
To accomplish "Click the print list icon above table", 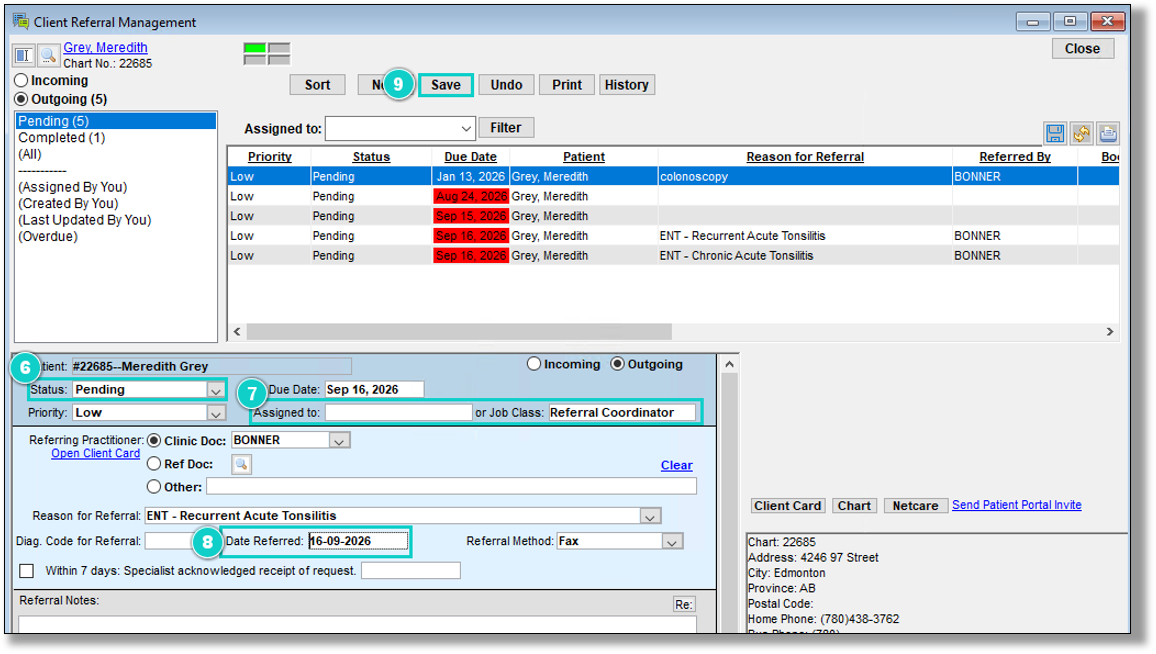I will click(x=1108, y=133).
